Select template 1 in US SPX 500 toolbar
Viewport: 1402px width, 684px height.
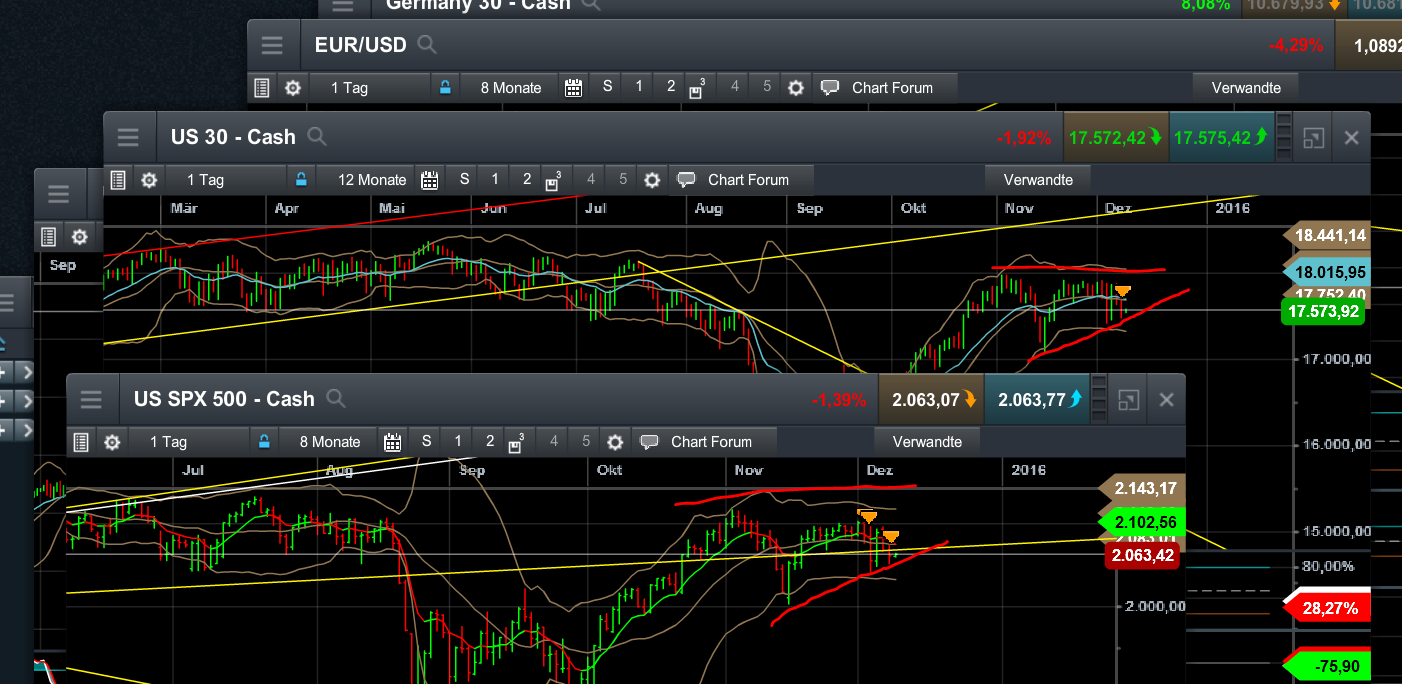click(458, 441)
